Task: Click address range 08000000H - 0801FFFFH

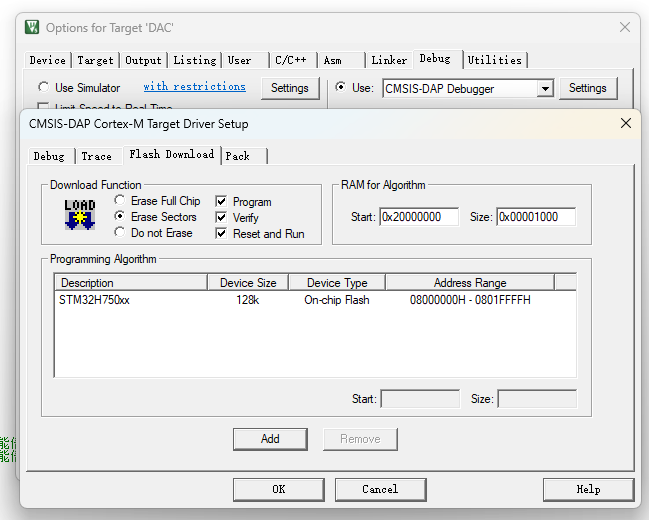Action: tap(470, 300)
